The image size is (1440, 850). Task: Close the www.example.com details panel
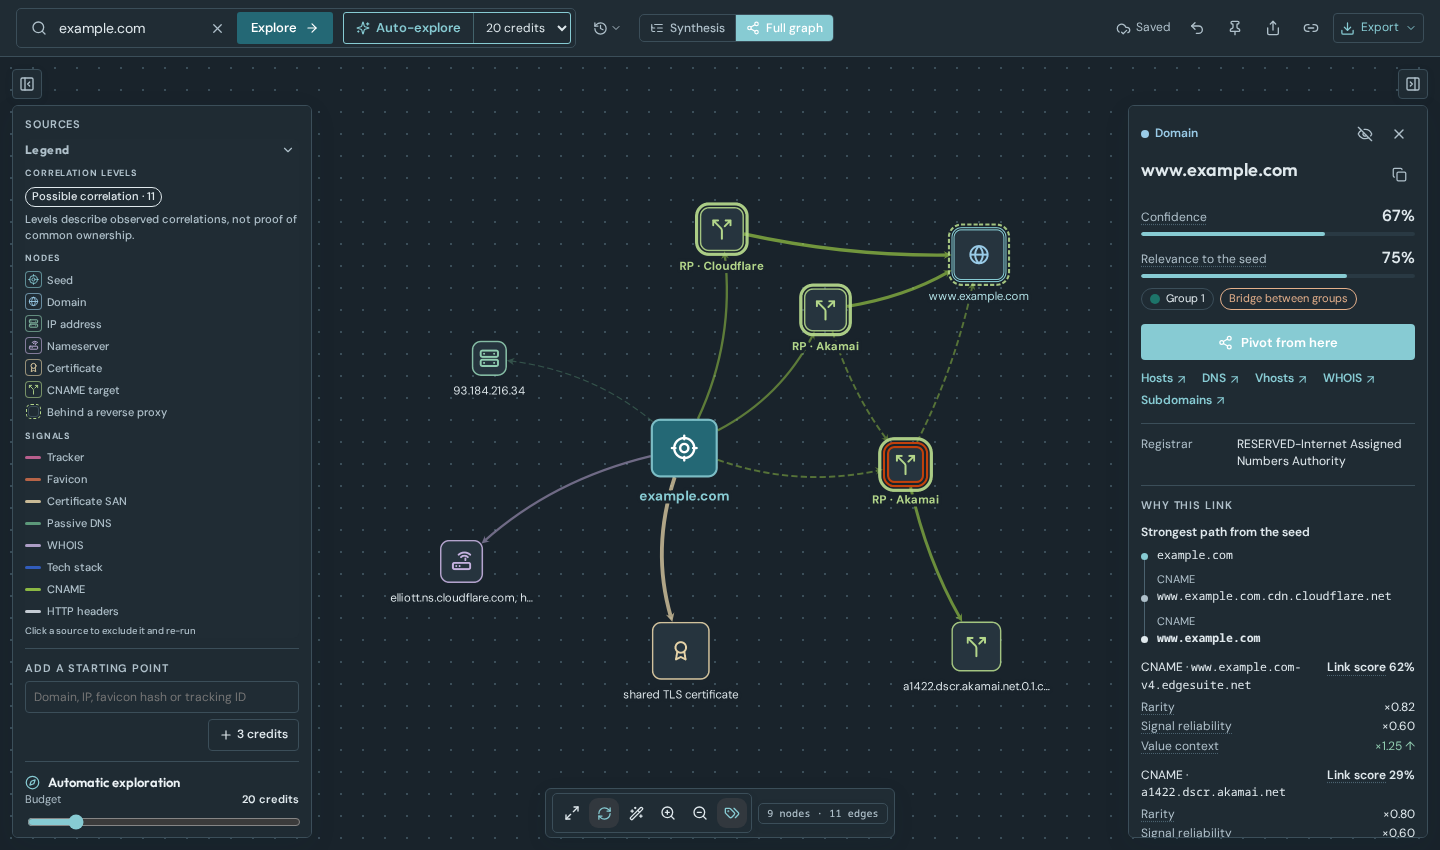1399,134
